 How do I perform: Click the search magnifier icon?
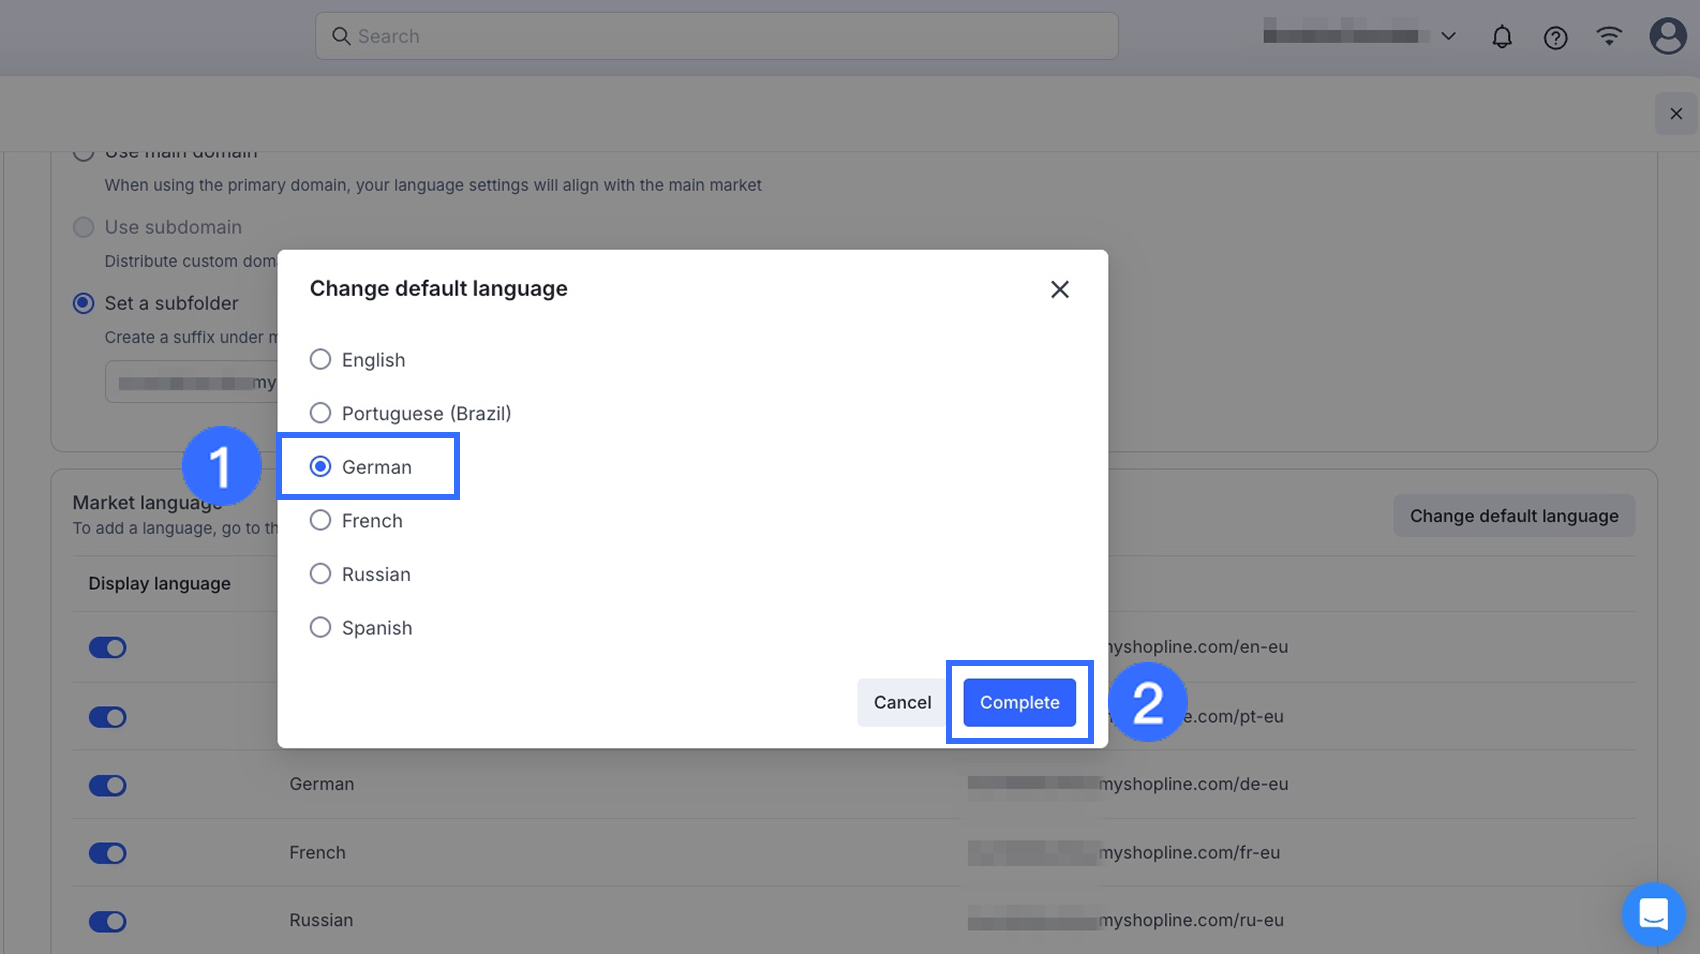coord(341,36)
